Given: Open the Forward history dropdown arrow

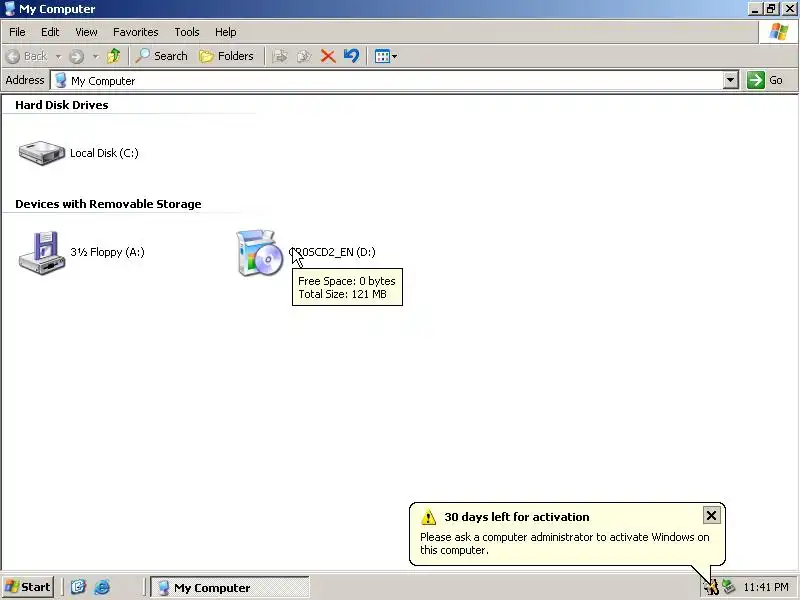Looking at the screenshot, I should click(95, 56).
